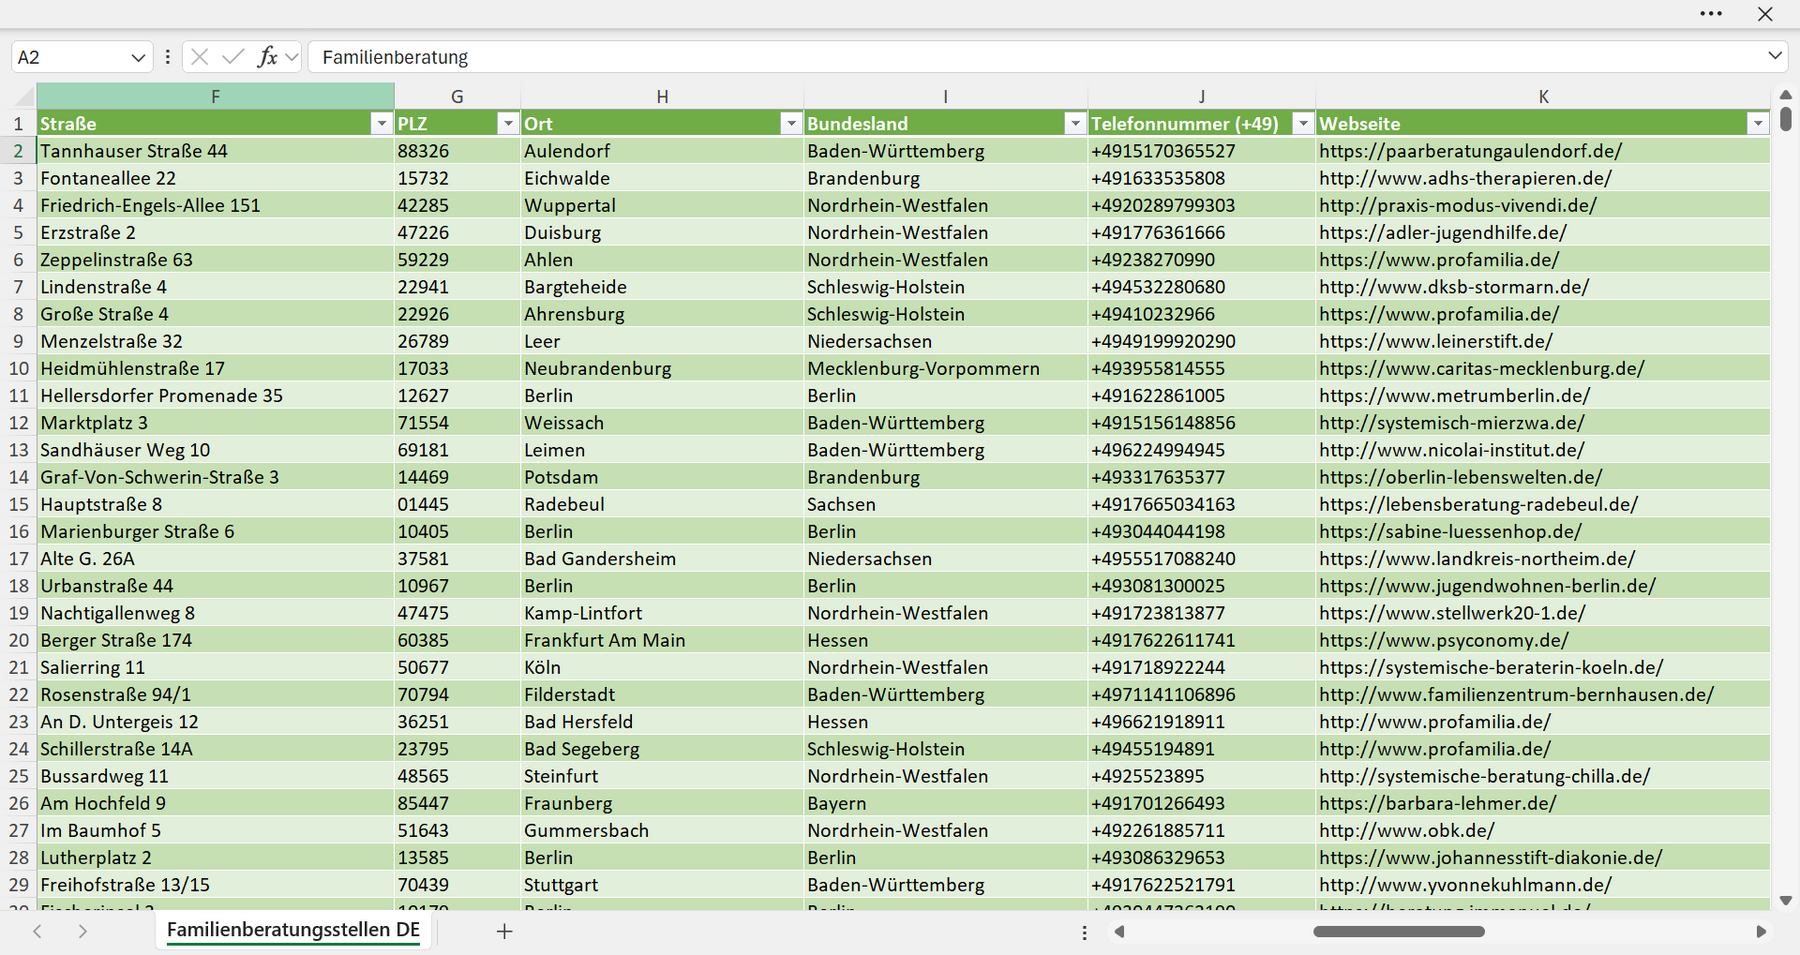Screen dimensions: 1800x955
Task: Open the Straße column filter dropdown
Action: click(380, 123)
